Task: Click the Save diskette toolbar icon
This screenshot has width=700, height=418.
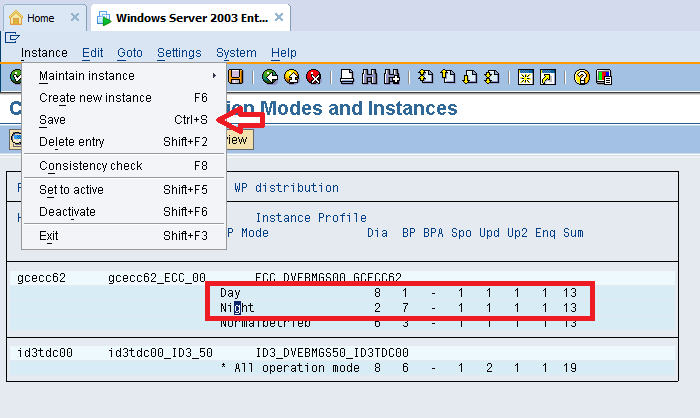Action: point(236,77)
